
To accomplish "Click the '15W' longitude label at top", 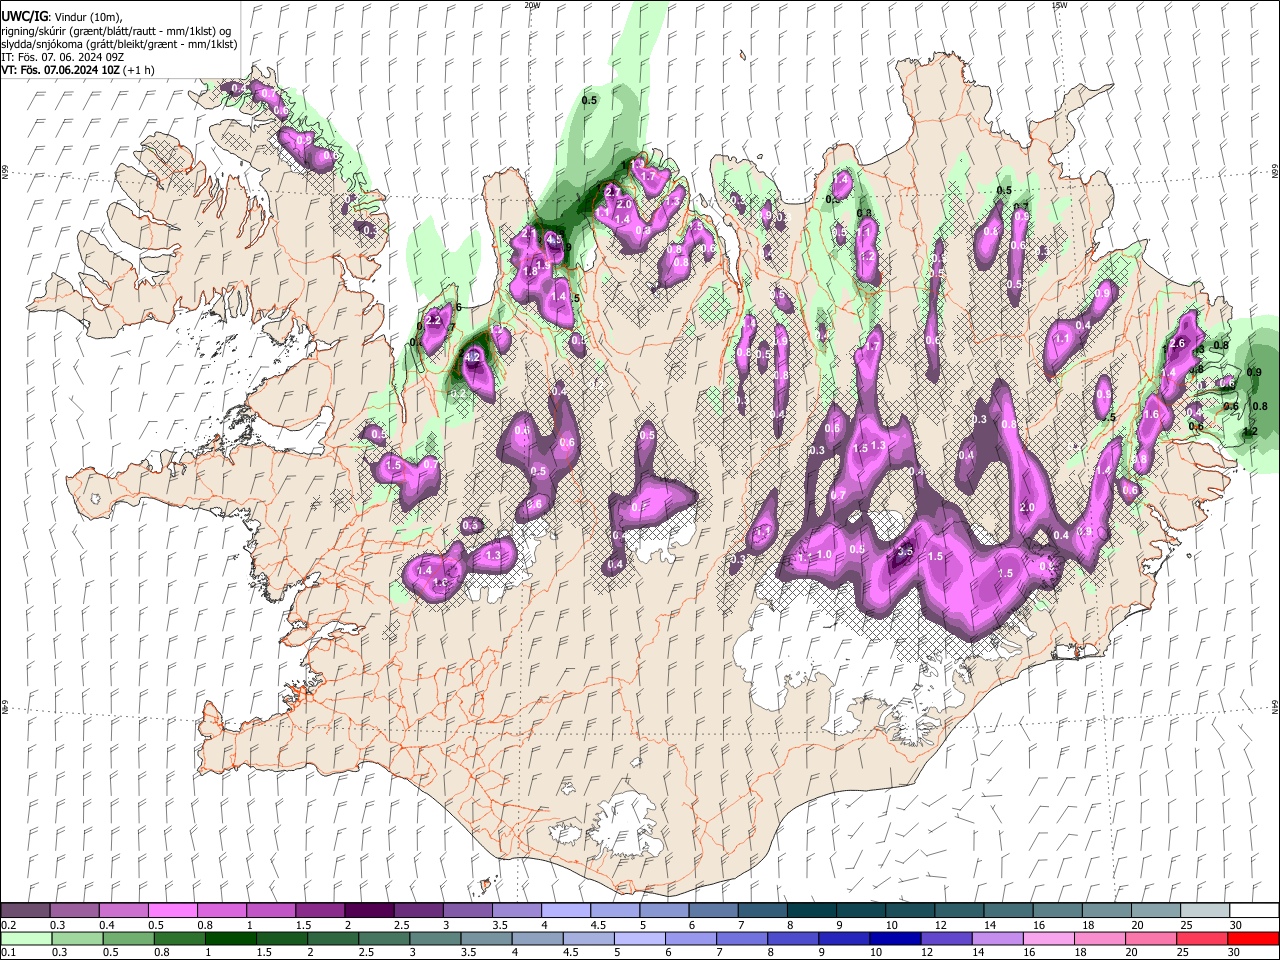I will coord(1059,5).
